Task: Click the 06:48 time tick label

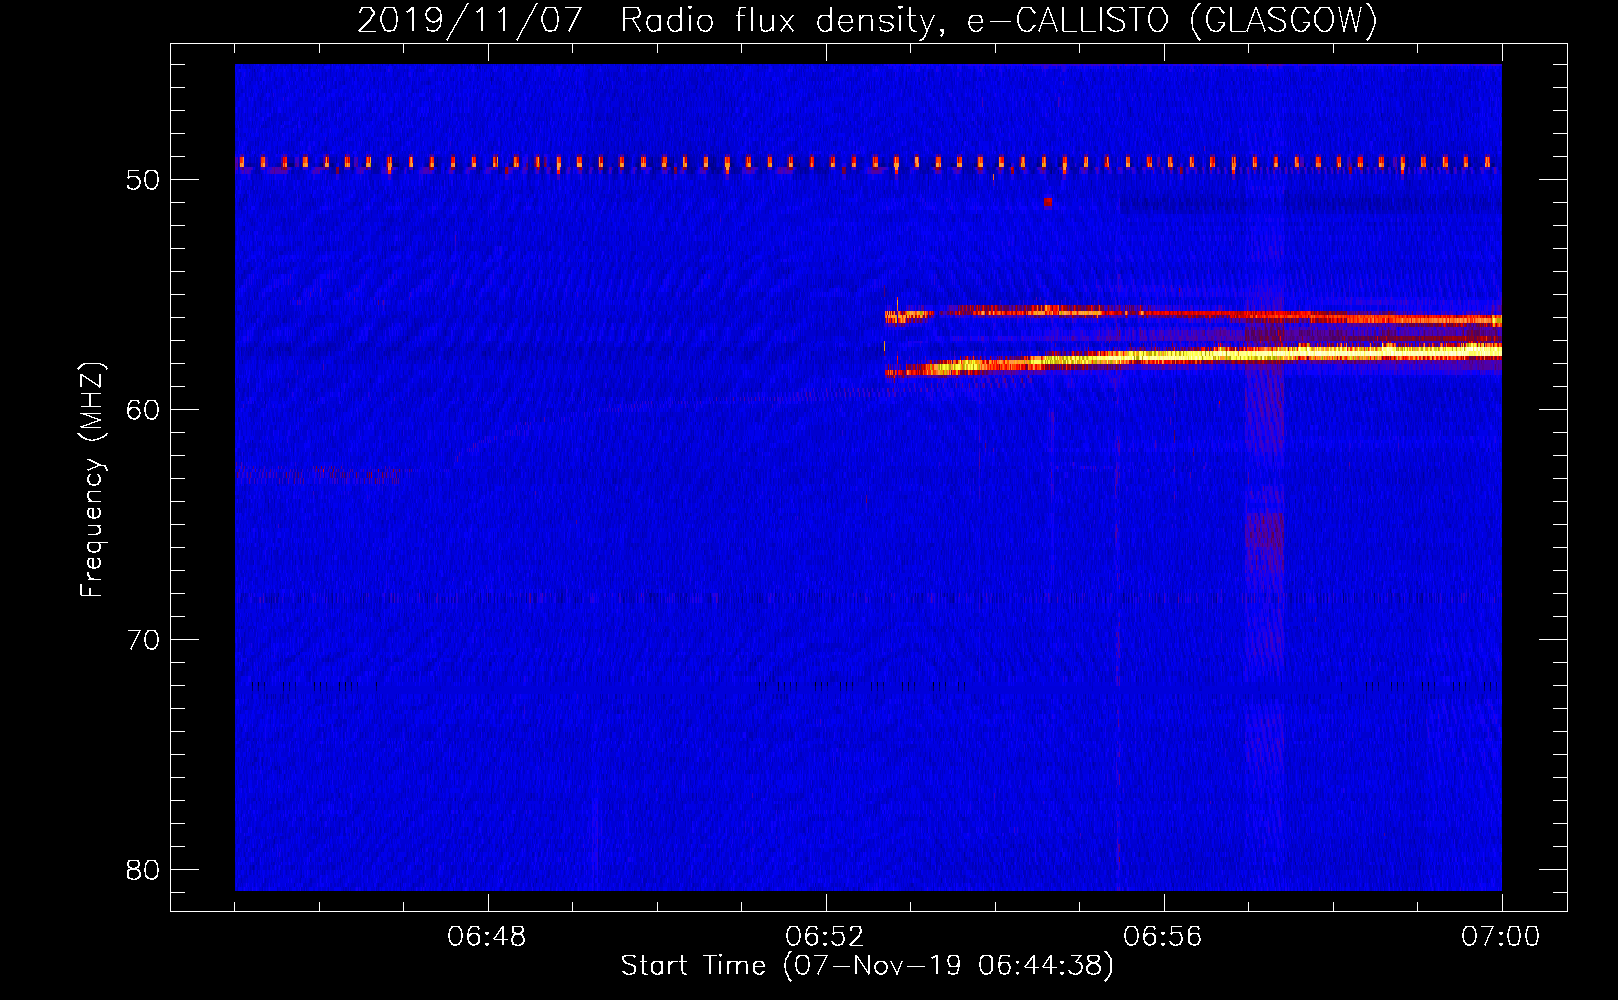Action: pos(487,937)
